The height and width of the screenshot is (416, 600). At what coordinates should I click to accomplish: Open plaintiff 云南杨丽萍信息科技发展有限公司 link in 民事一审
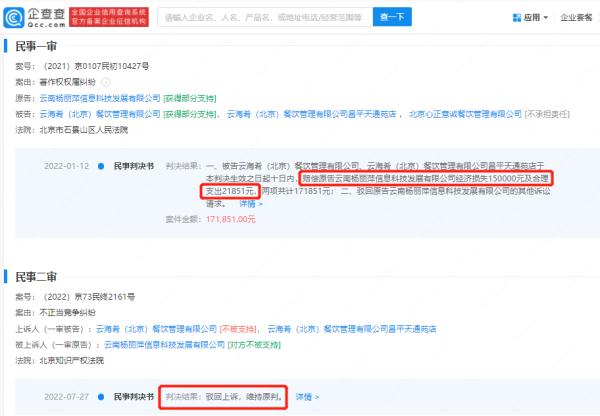click(x=100, y=98)
